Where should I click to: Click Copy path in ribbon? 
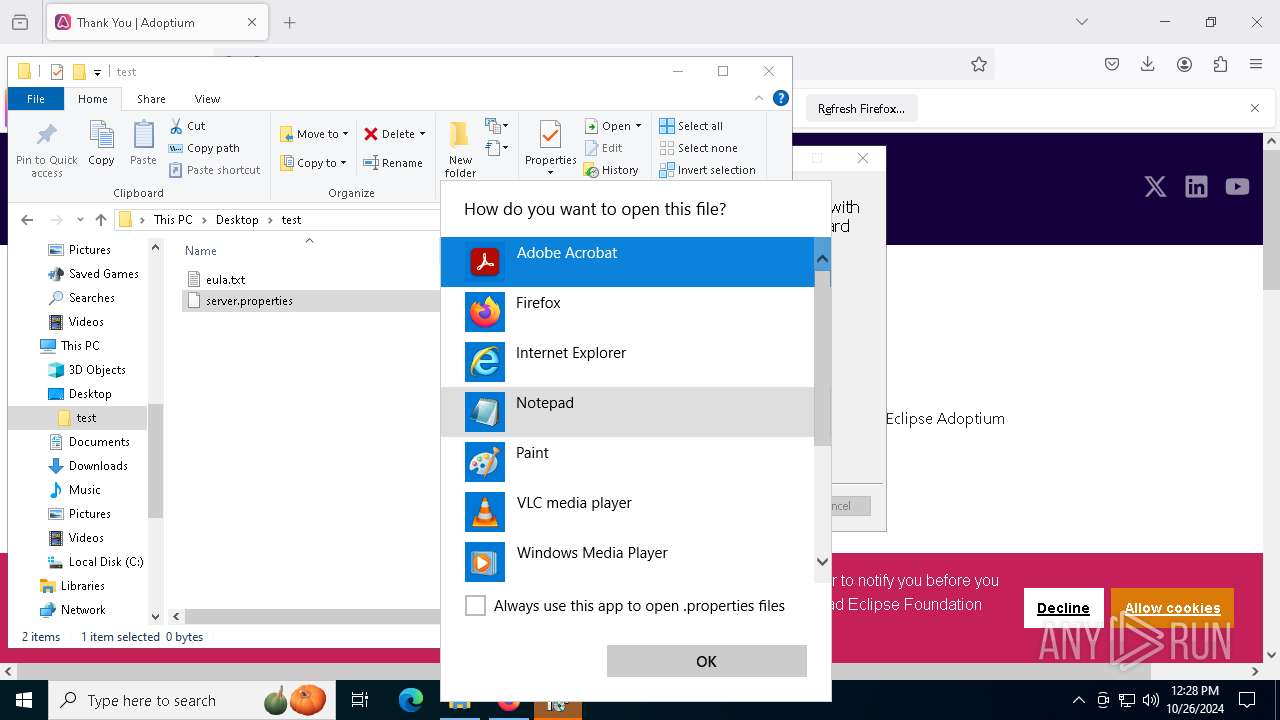coord(204,148)
